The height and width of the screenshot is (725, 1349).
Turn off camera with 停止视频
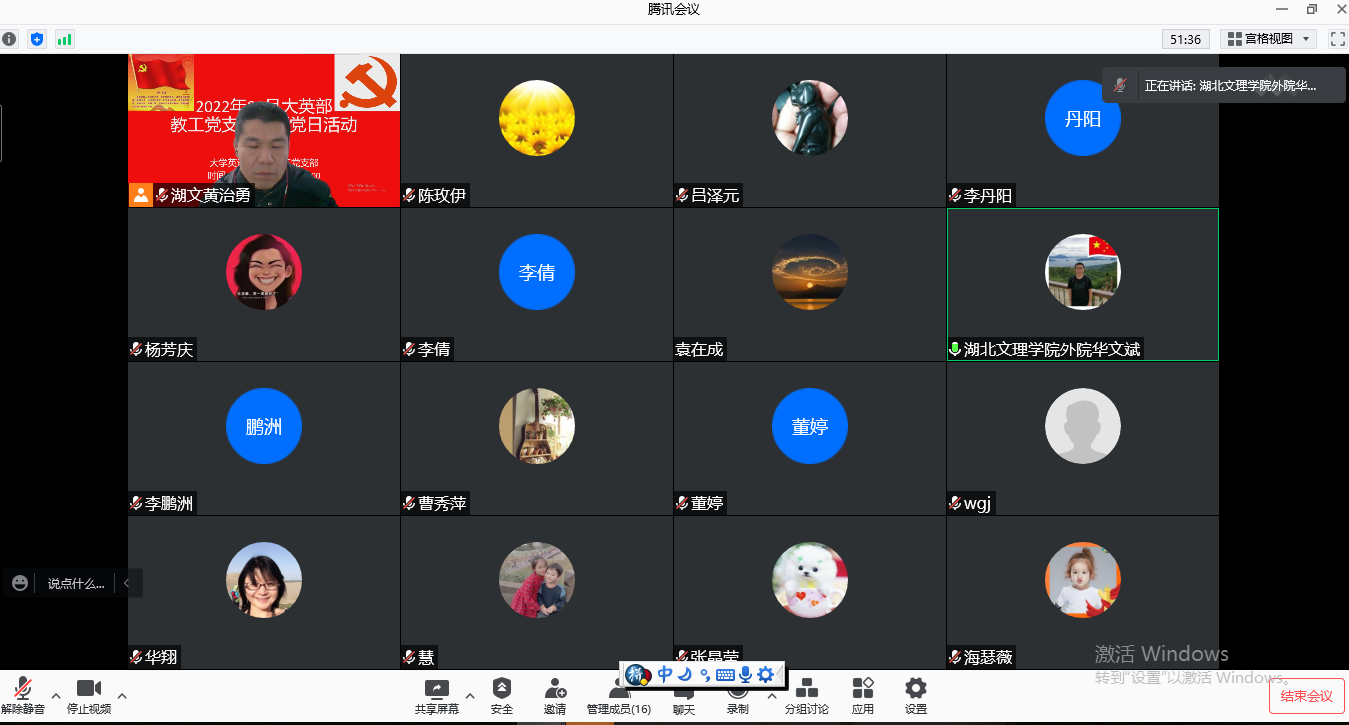point(89,695)
